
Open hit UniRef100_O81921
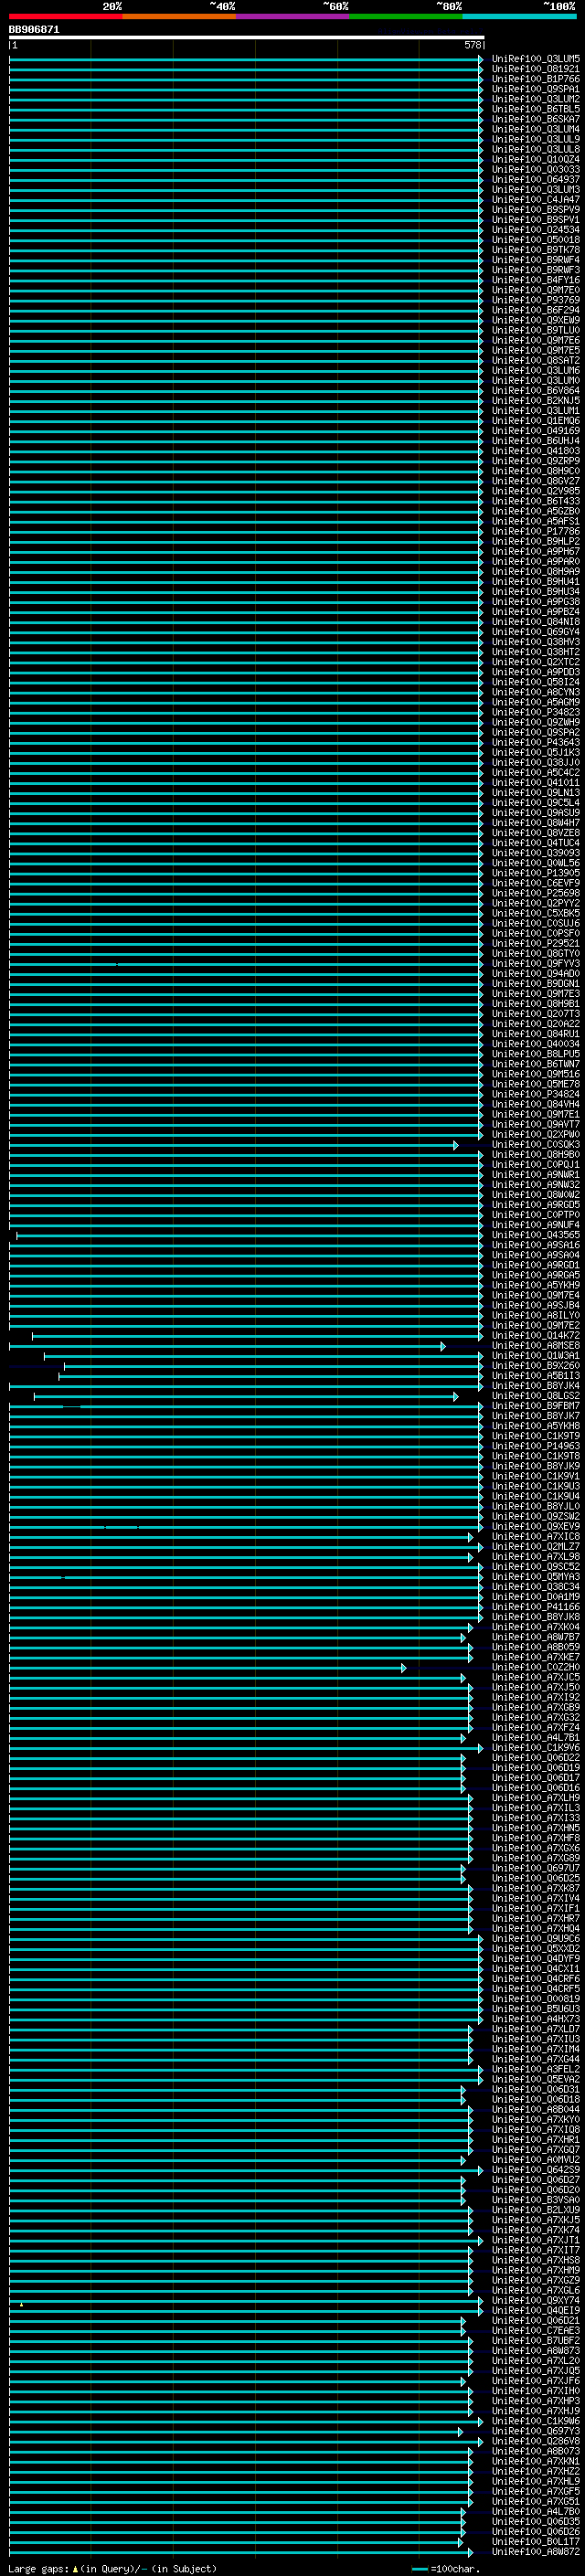(x=536, y=69)
